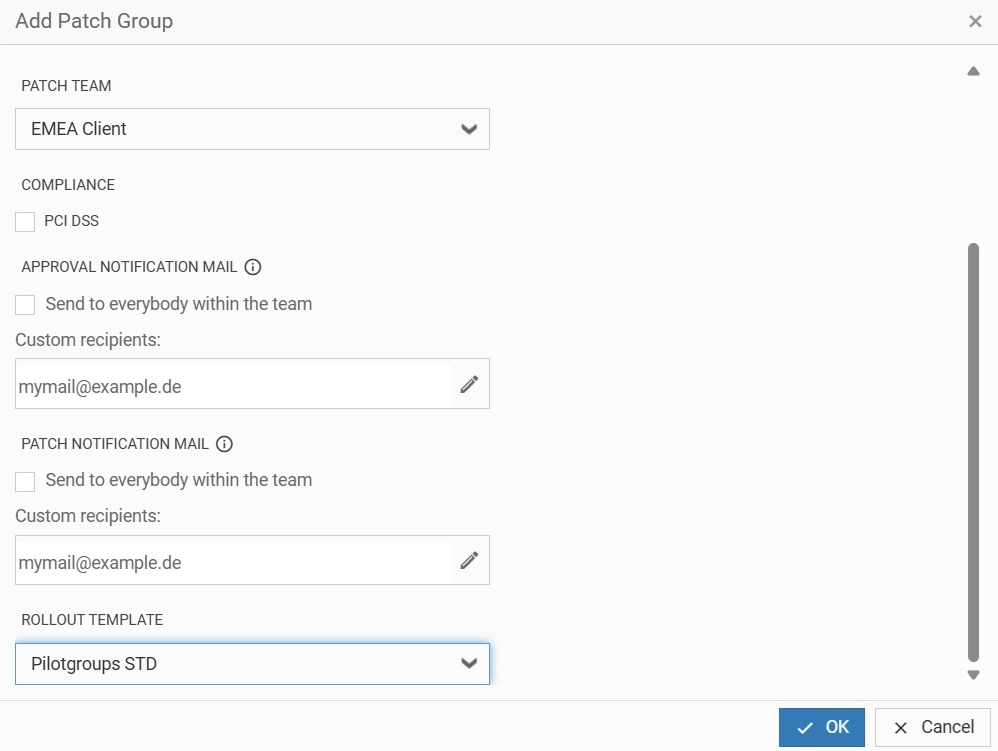Check patch mail send to everybody option

(25, 481)
